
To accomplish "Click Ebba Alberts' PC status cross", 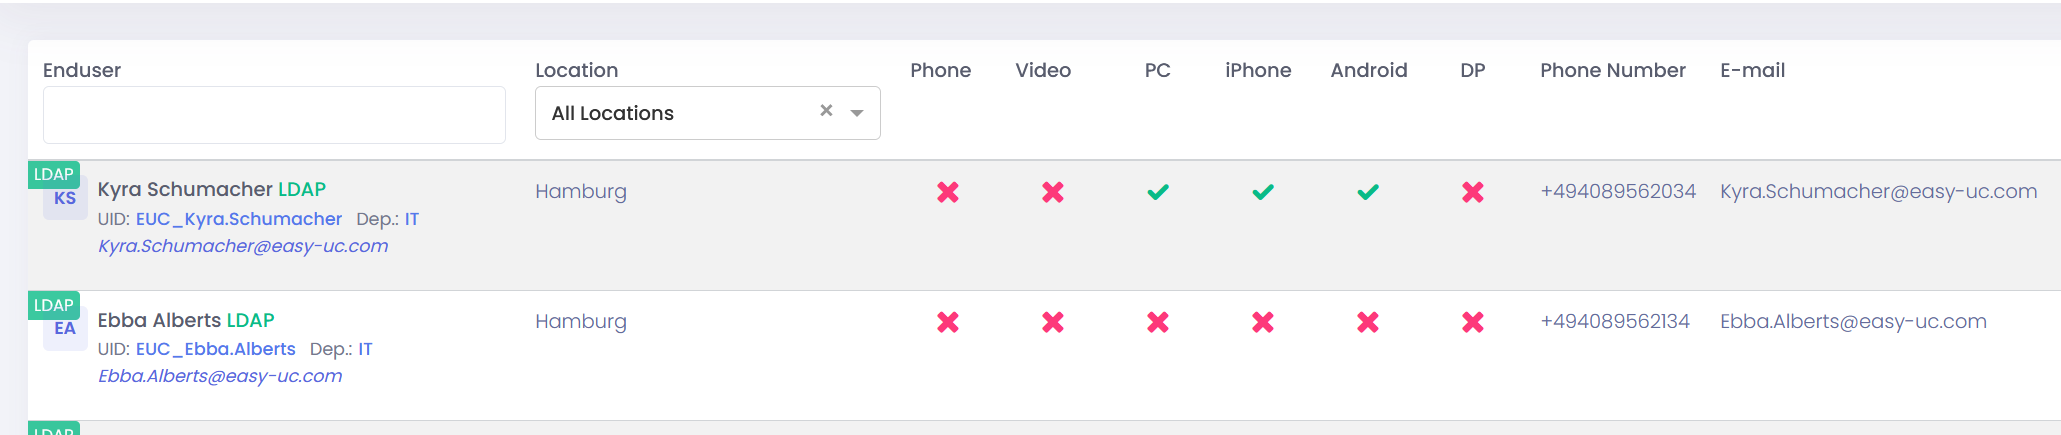I will click(1158, 322).
